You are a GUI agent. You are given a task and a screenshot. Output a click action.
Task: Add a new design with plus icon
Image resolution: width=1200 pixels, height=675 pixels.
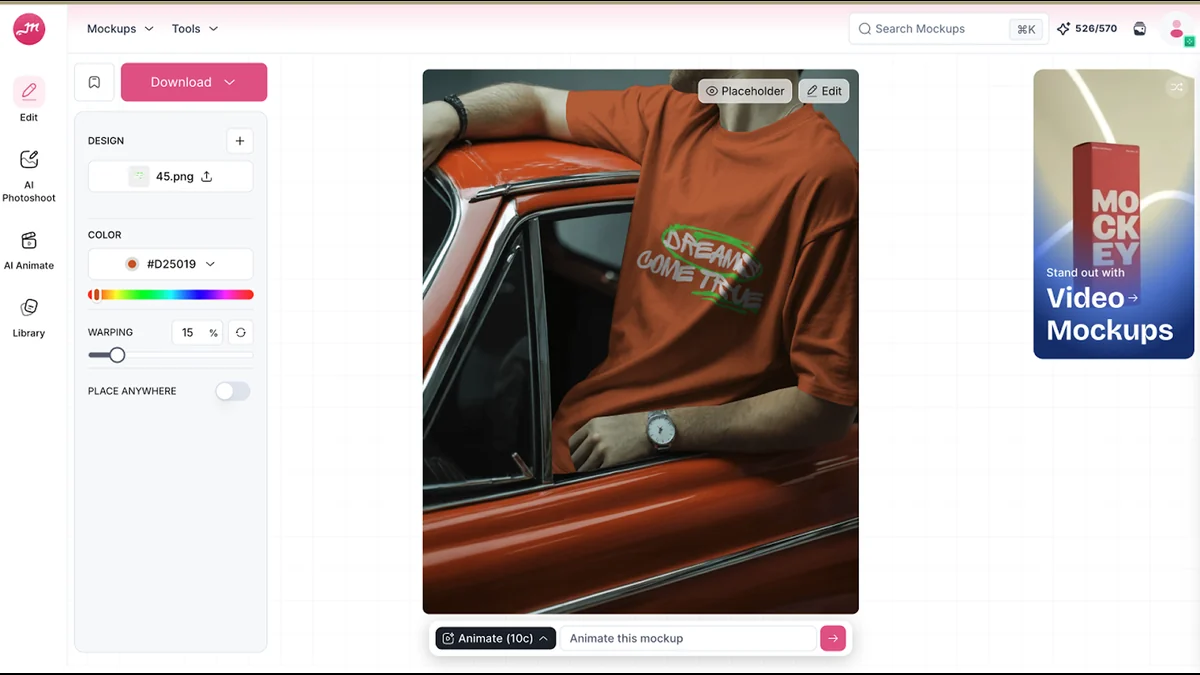pyautogui.click(x=240, y=141)
